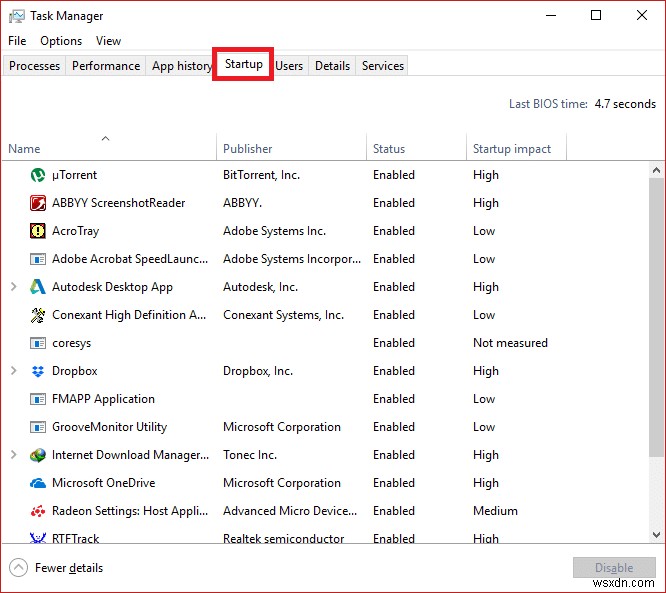666x593 pixels.
Task: Open the Options menu
Action: click(61, 41)
